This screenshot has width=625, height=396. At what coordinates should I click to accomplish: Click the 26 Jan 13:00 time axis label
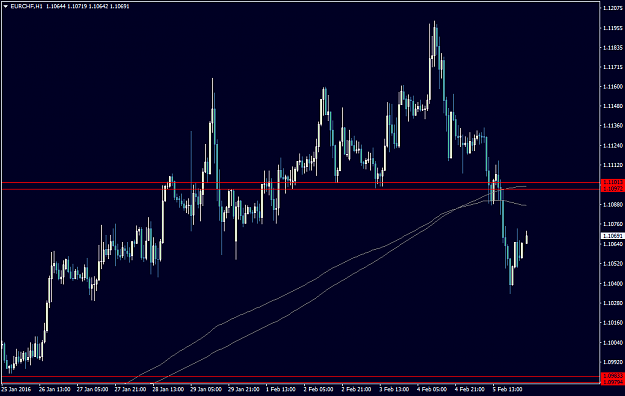(x=55, y=390)
